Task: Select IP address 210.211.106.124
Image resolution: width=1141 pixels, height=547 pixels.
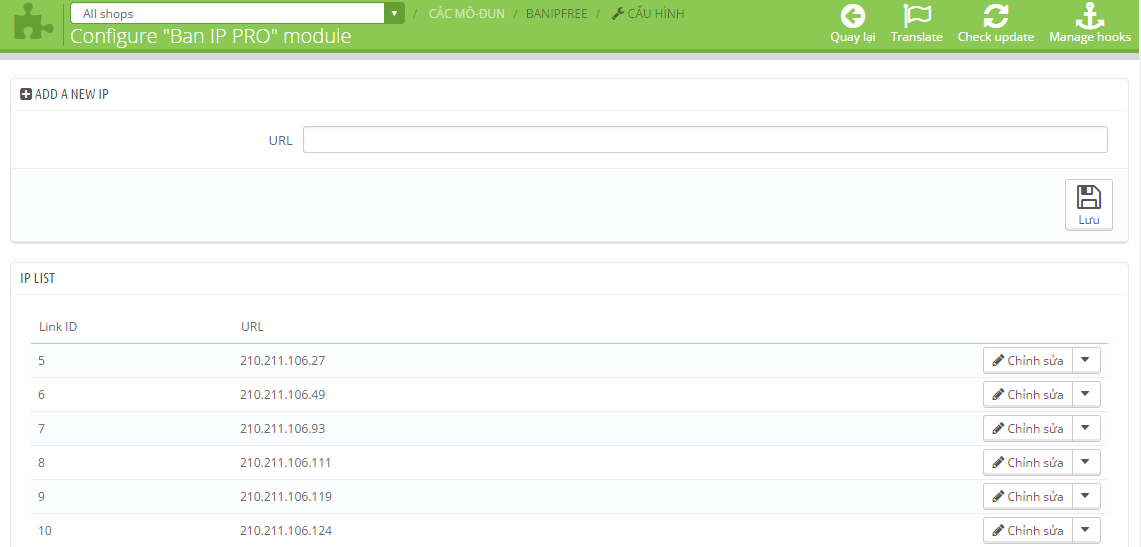Action: (x=286, y=530)
